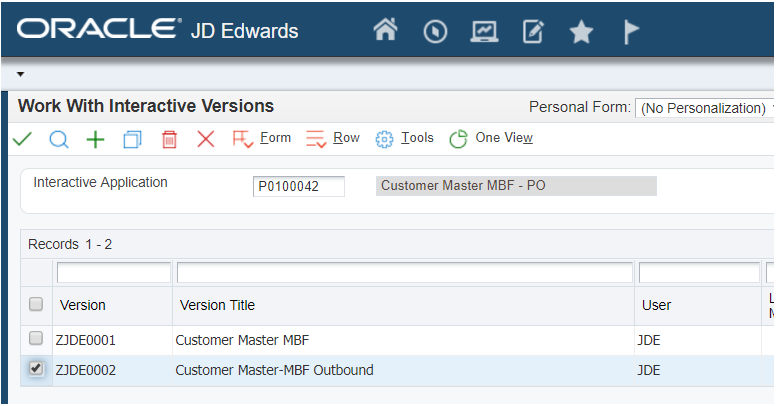The width and height of the screenshot is (777, 406).
Task: Click the Version Title column filter field
Action: [405, 273]
